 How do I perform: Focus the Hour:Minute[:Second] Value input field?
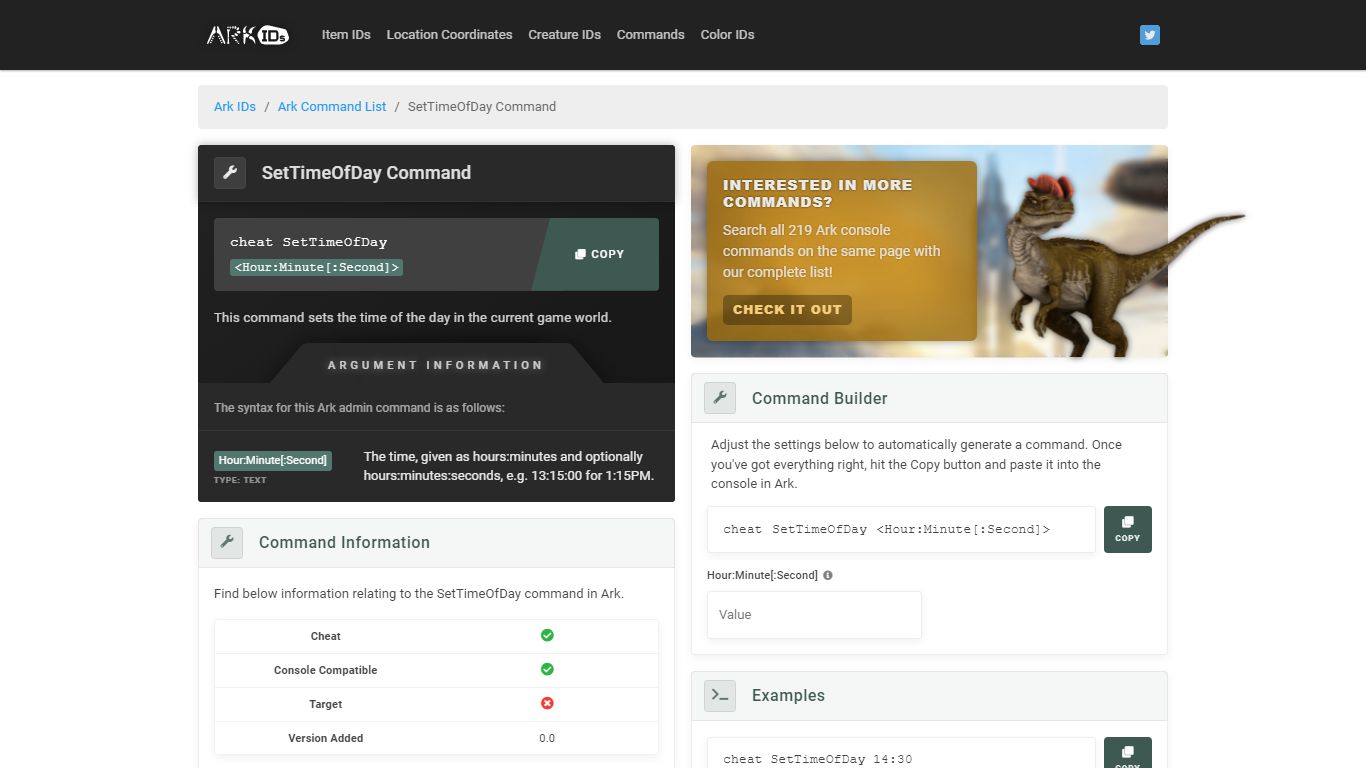(x=814, y=615)
